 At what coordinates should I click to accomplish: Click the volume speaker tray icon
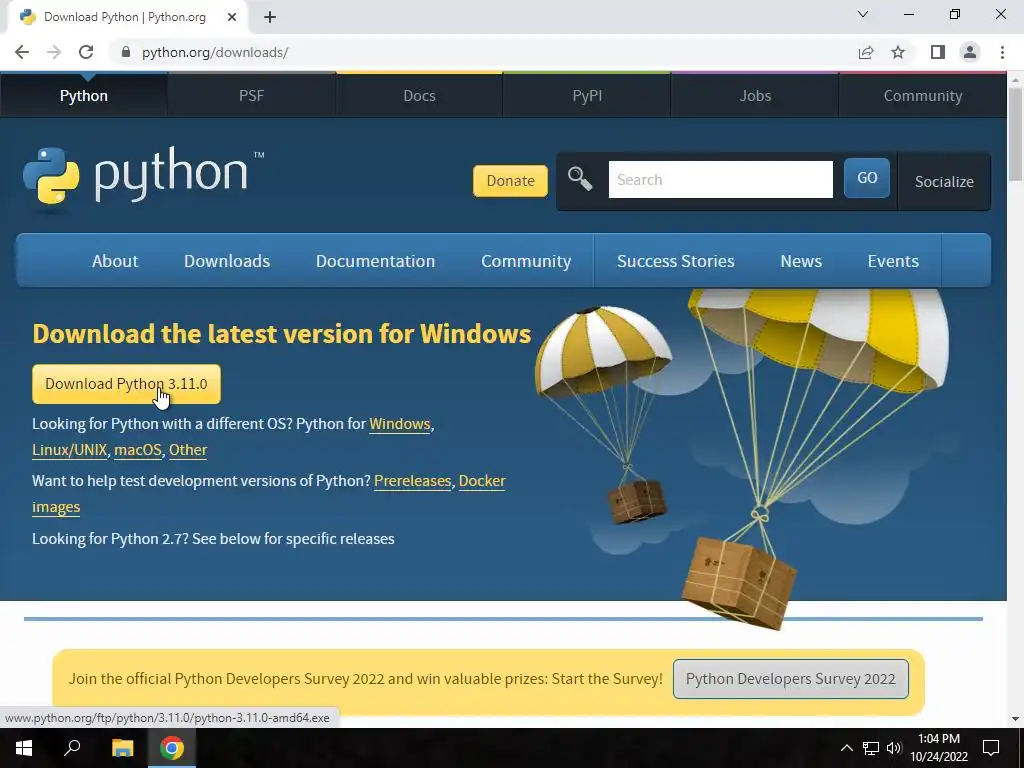coord(894,748)
